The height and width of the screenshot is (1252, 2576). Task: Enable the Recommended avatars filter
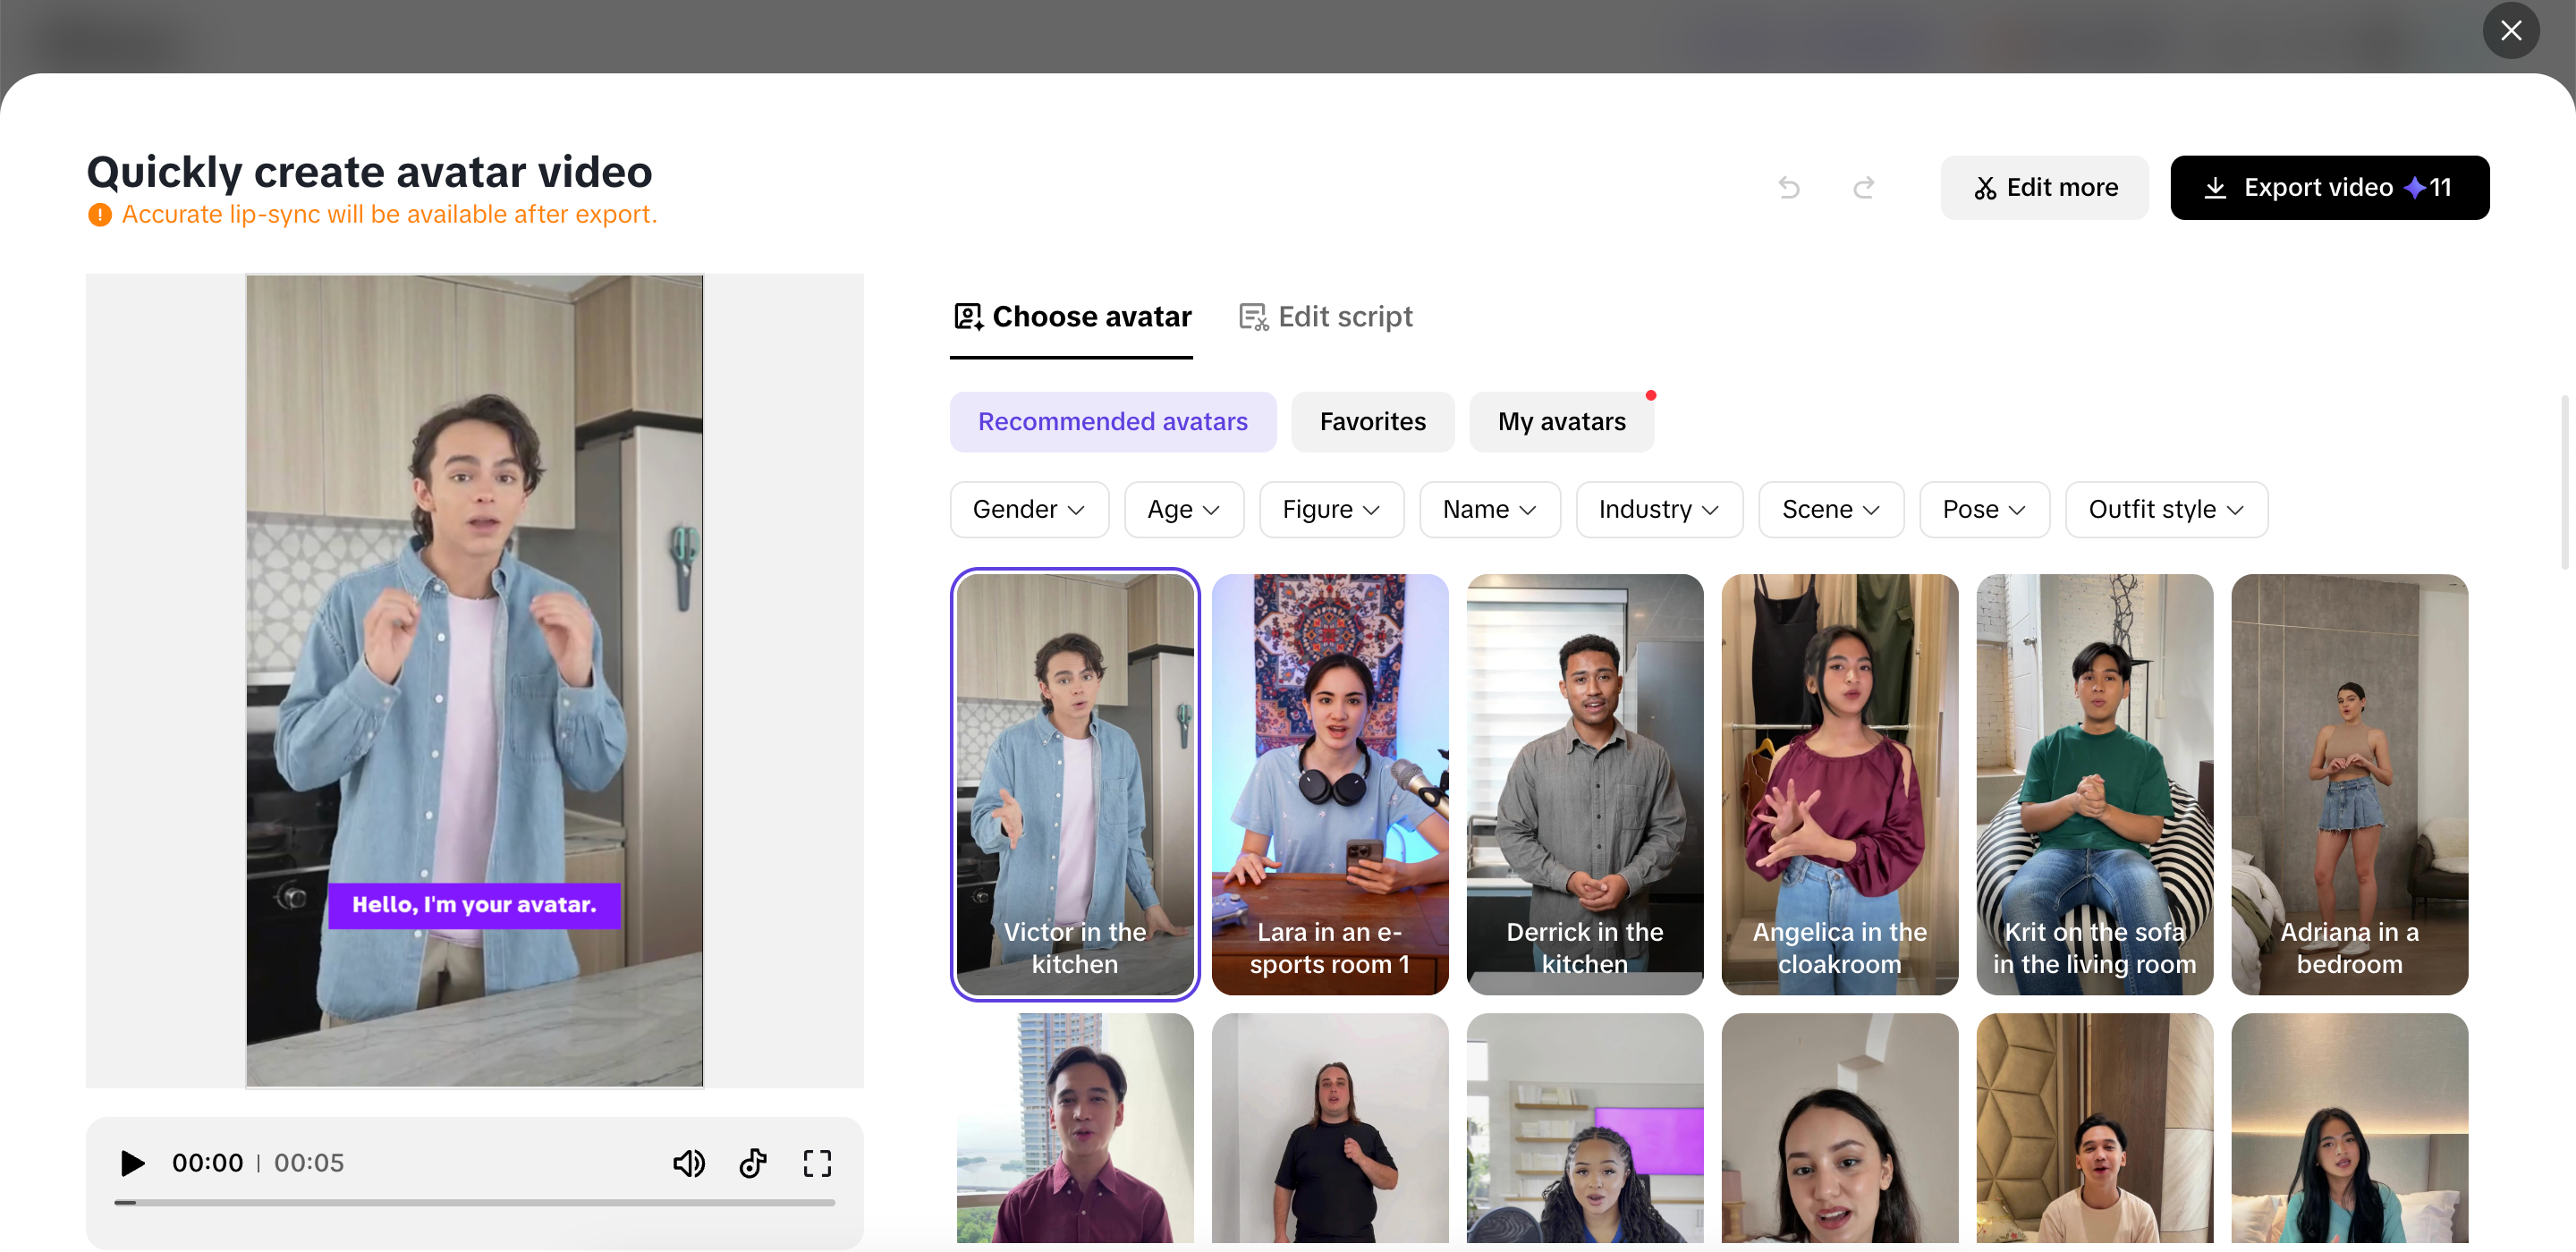coord(1113,421)
